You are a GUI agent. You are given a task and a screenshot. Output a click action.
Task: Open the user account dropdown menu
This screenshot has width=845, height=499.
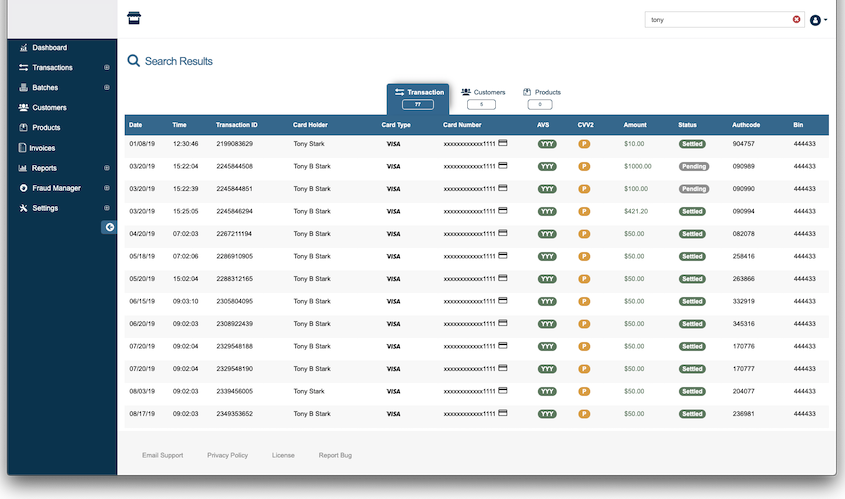818,20
